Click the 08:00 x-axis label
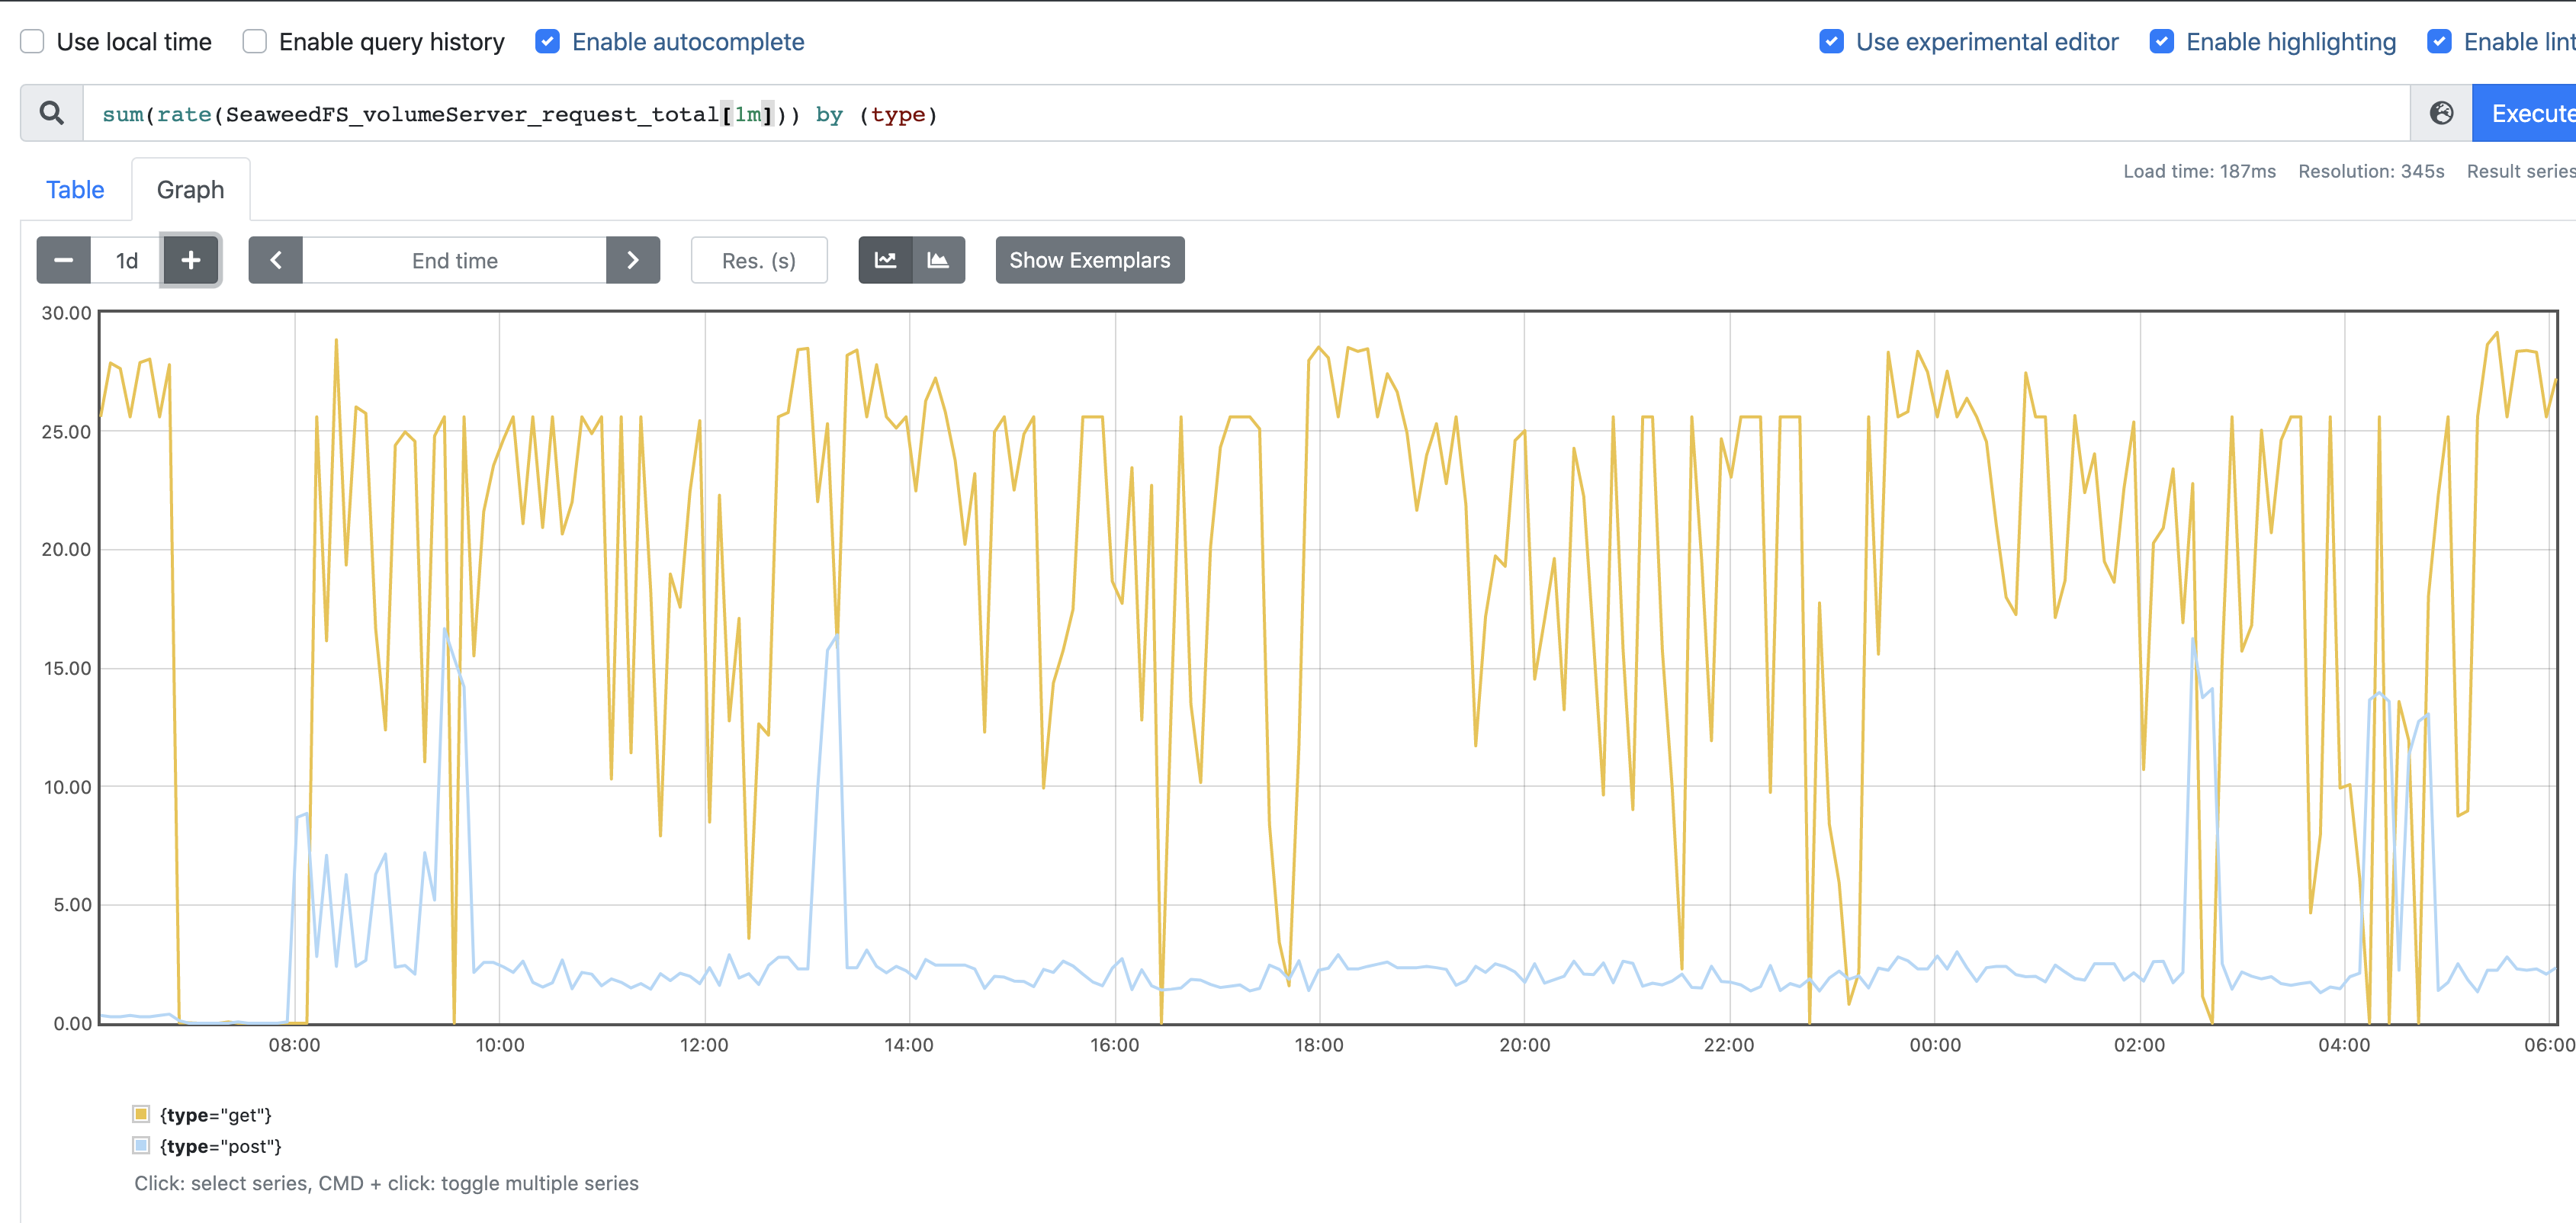This screenshot has width=2576, height=1223. click(294, 1045)
